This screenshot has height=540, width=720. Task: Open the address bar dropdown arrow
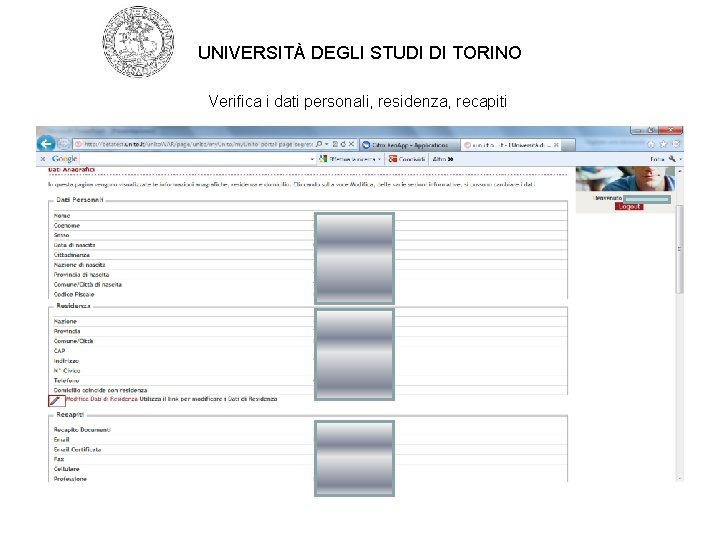point(327,144)
